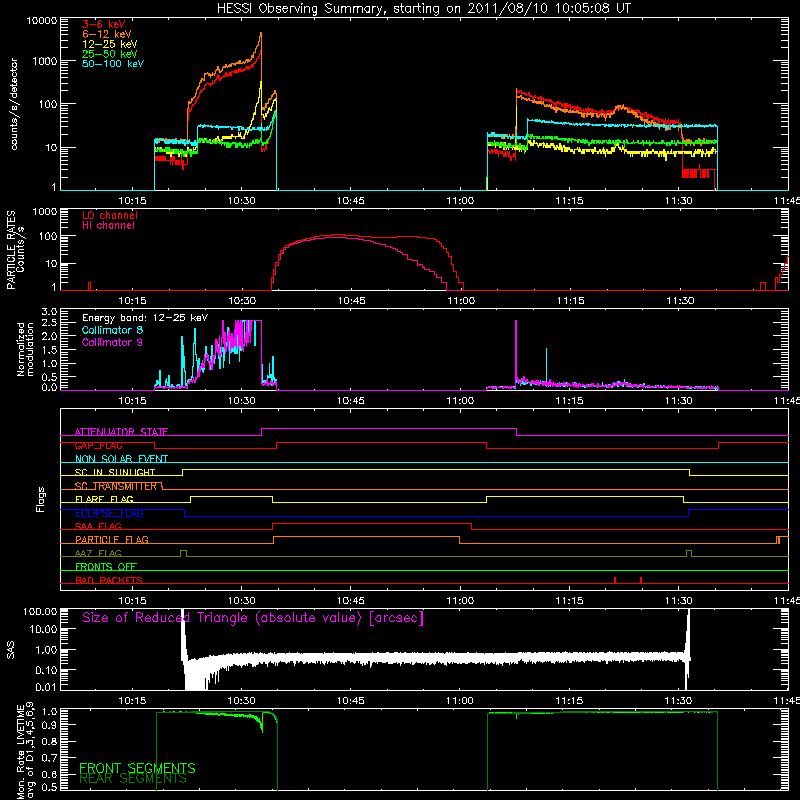Click the 'LO channel' legend label

pos(110,216)
